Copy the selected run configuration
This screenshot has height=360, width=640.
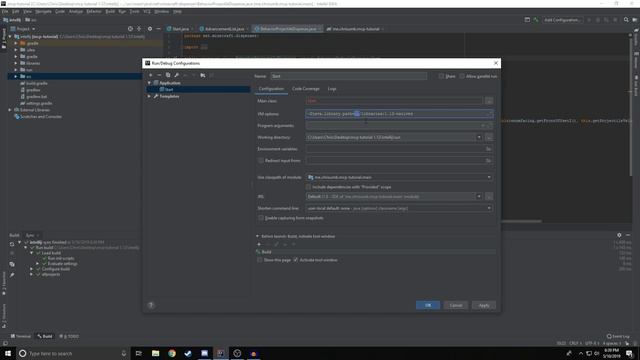coord(168,75)
